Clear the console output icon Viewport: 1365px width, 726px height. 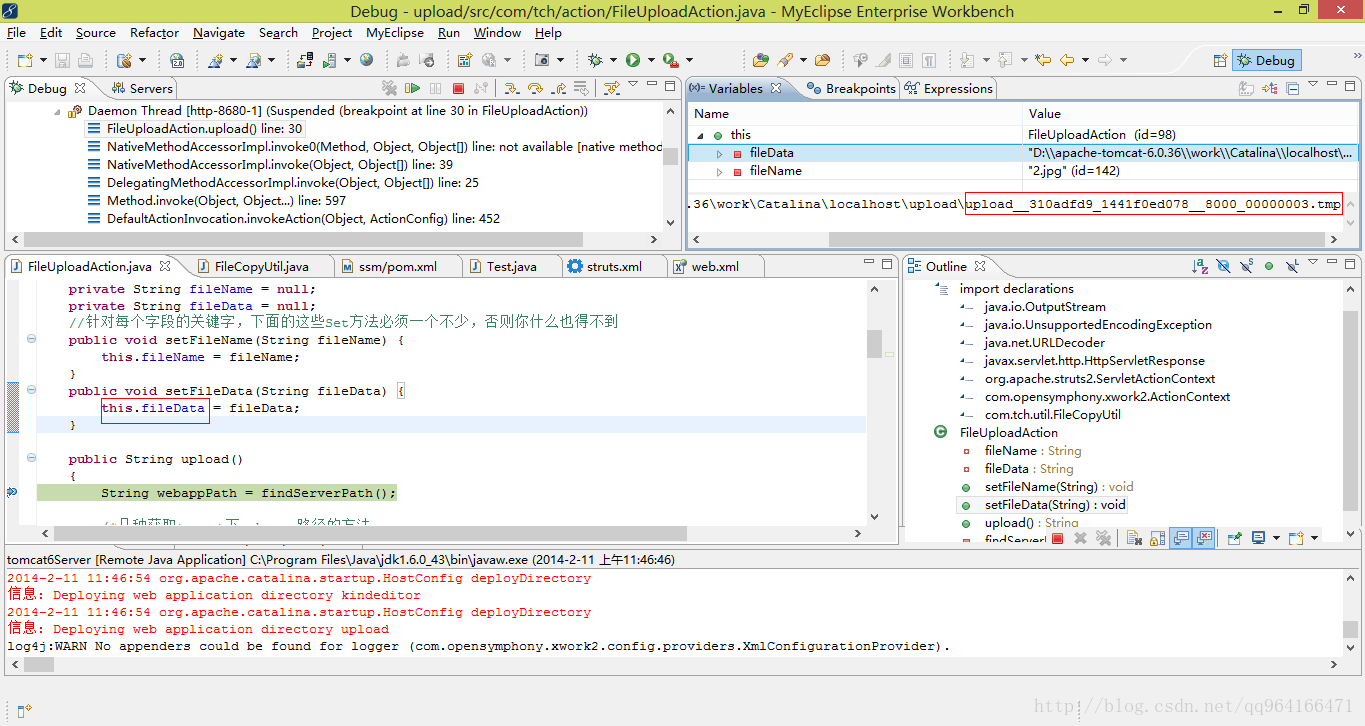tap(1134, 538)
